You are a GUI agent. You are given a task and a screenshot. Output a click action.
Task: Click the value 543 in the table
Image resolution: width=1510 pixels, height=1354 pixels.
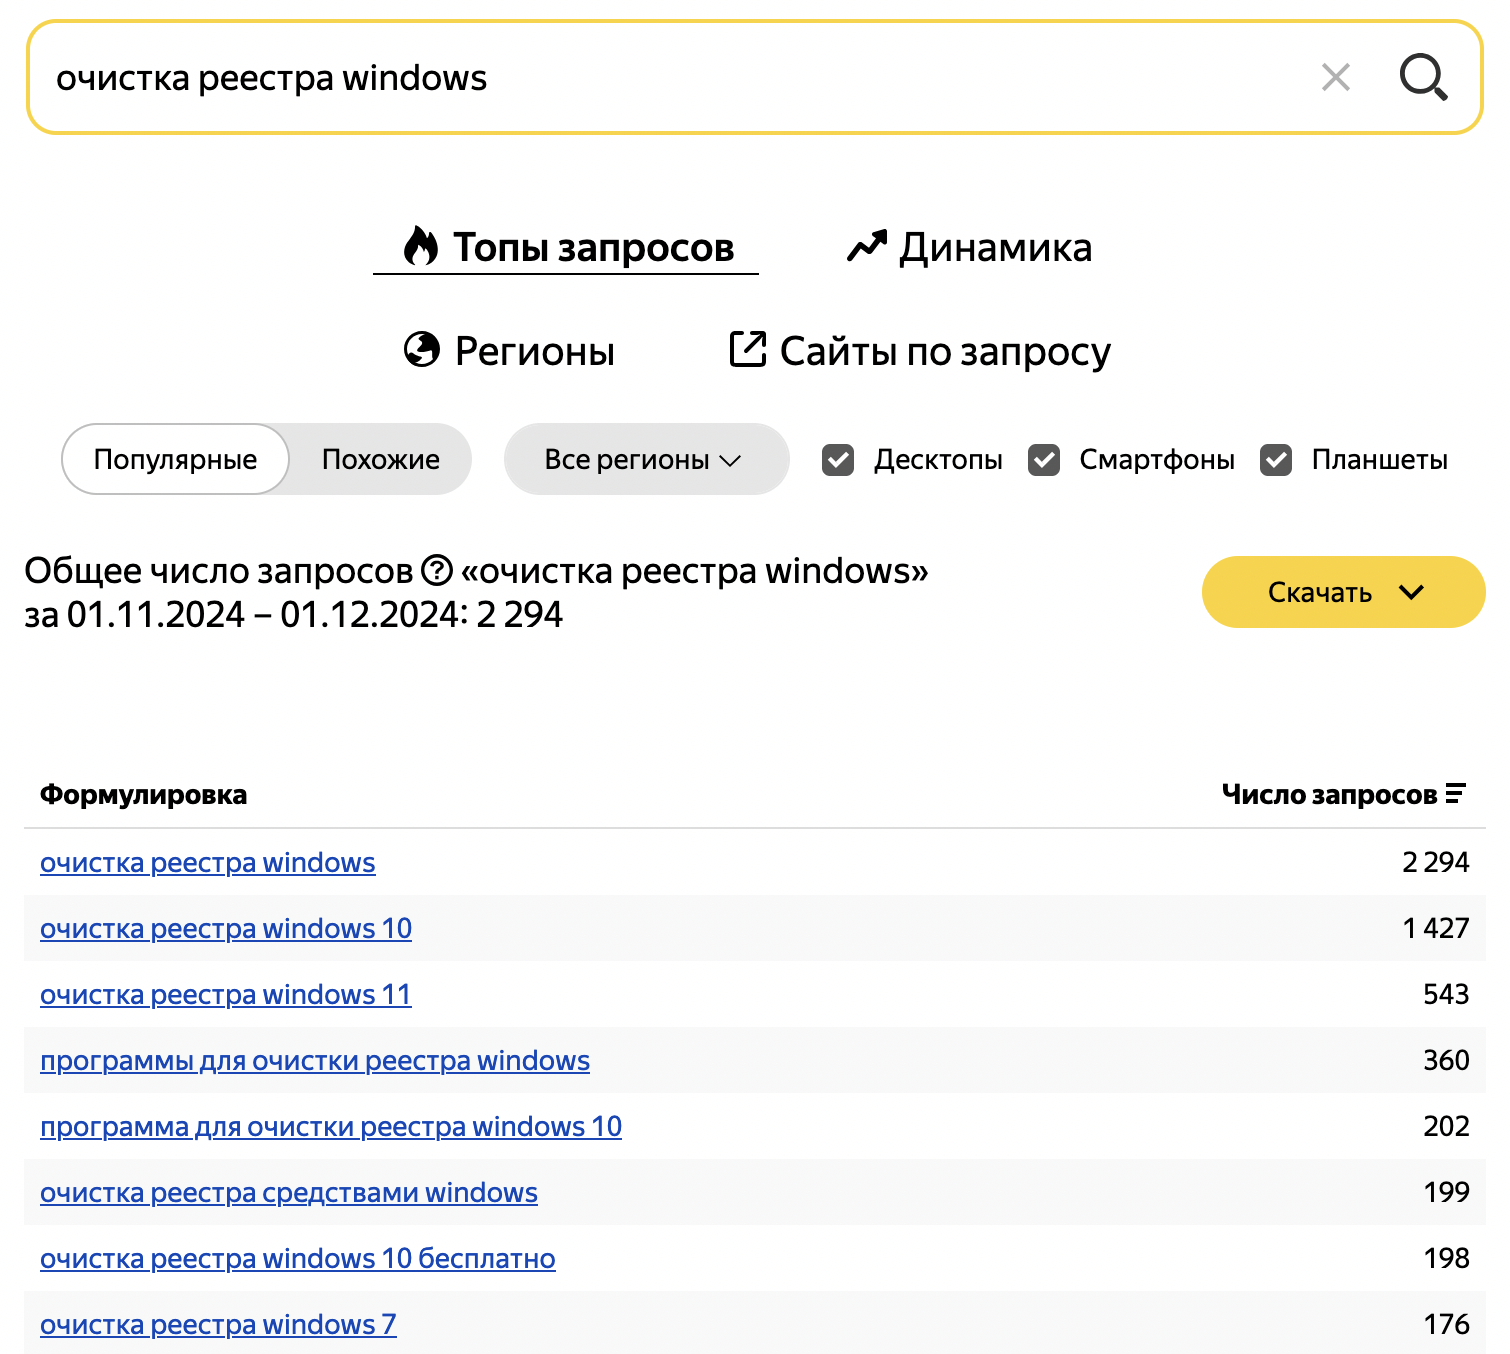coord(1446,994)
